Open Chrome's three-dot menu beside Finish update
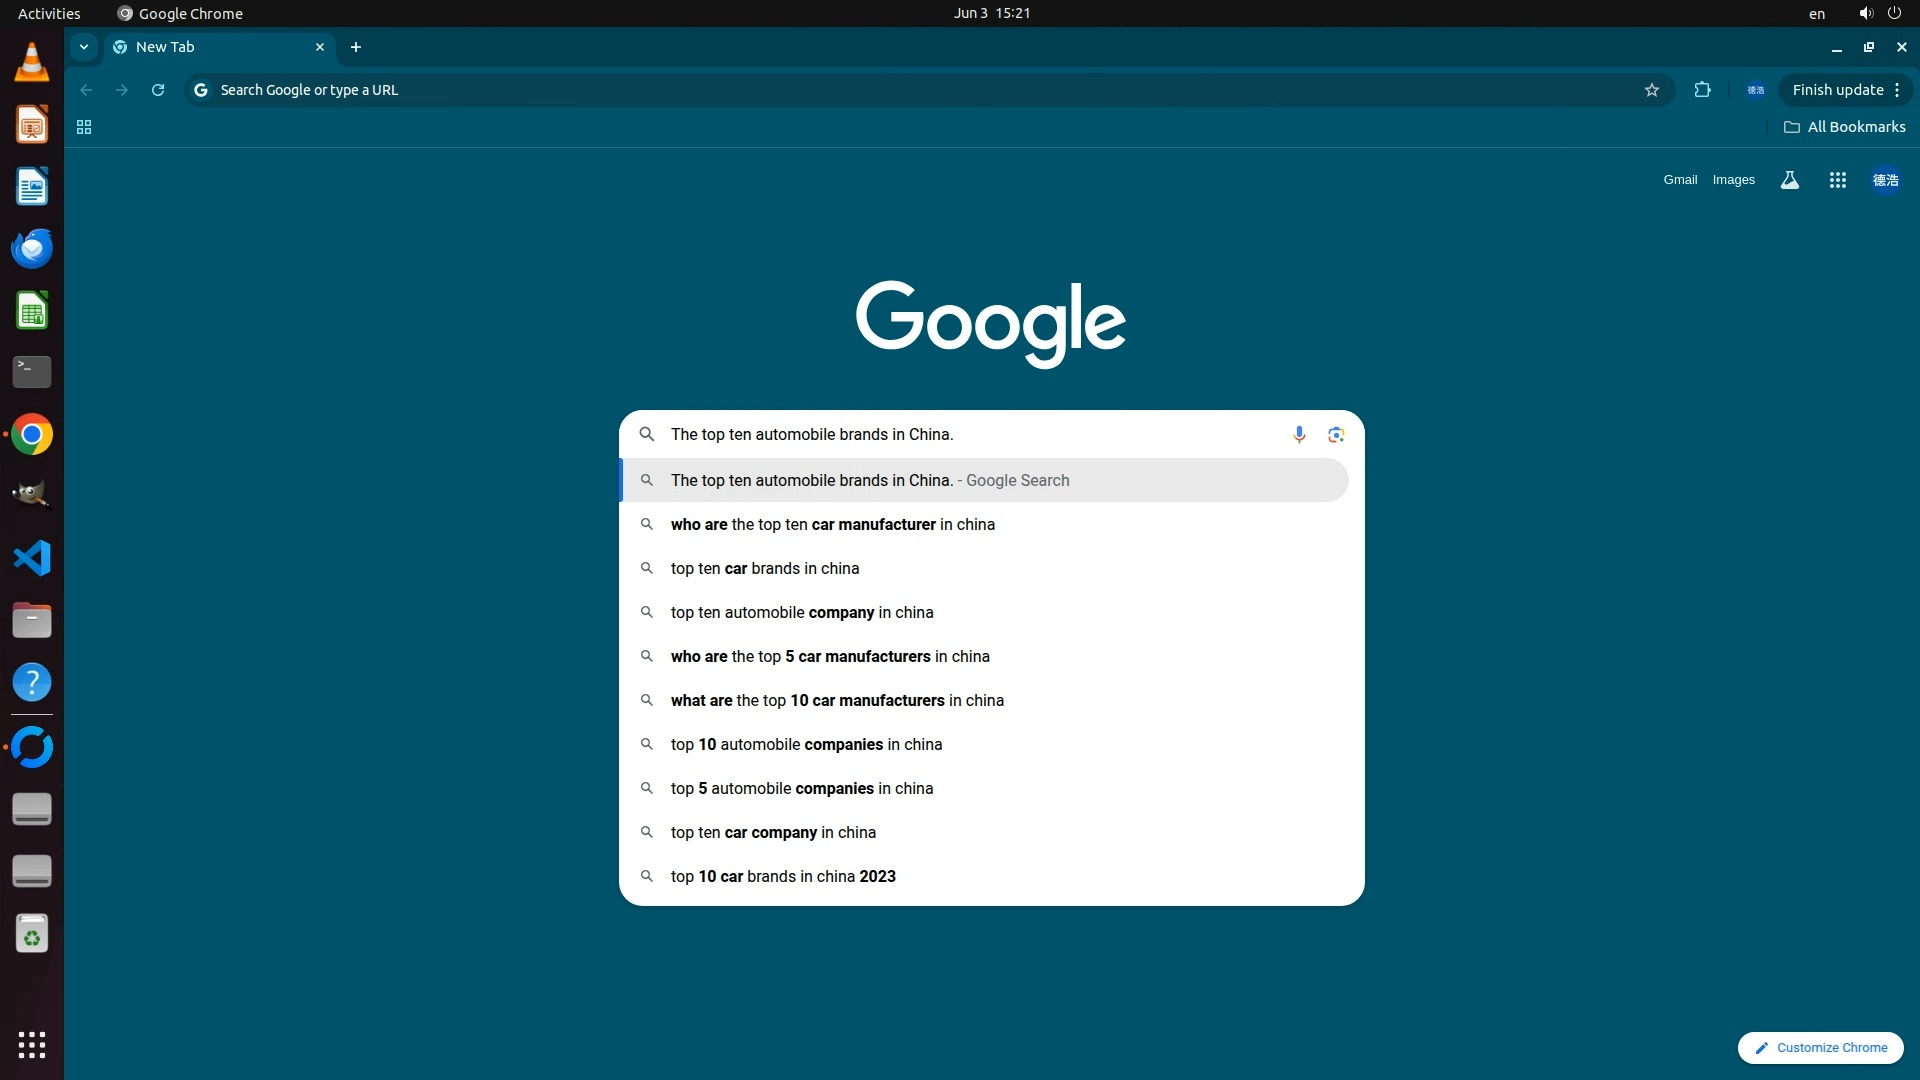This screenshot has height=1080, width=1920. point(1897,90)
